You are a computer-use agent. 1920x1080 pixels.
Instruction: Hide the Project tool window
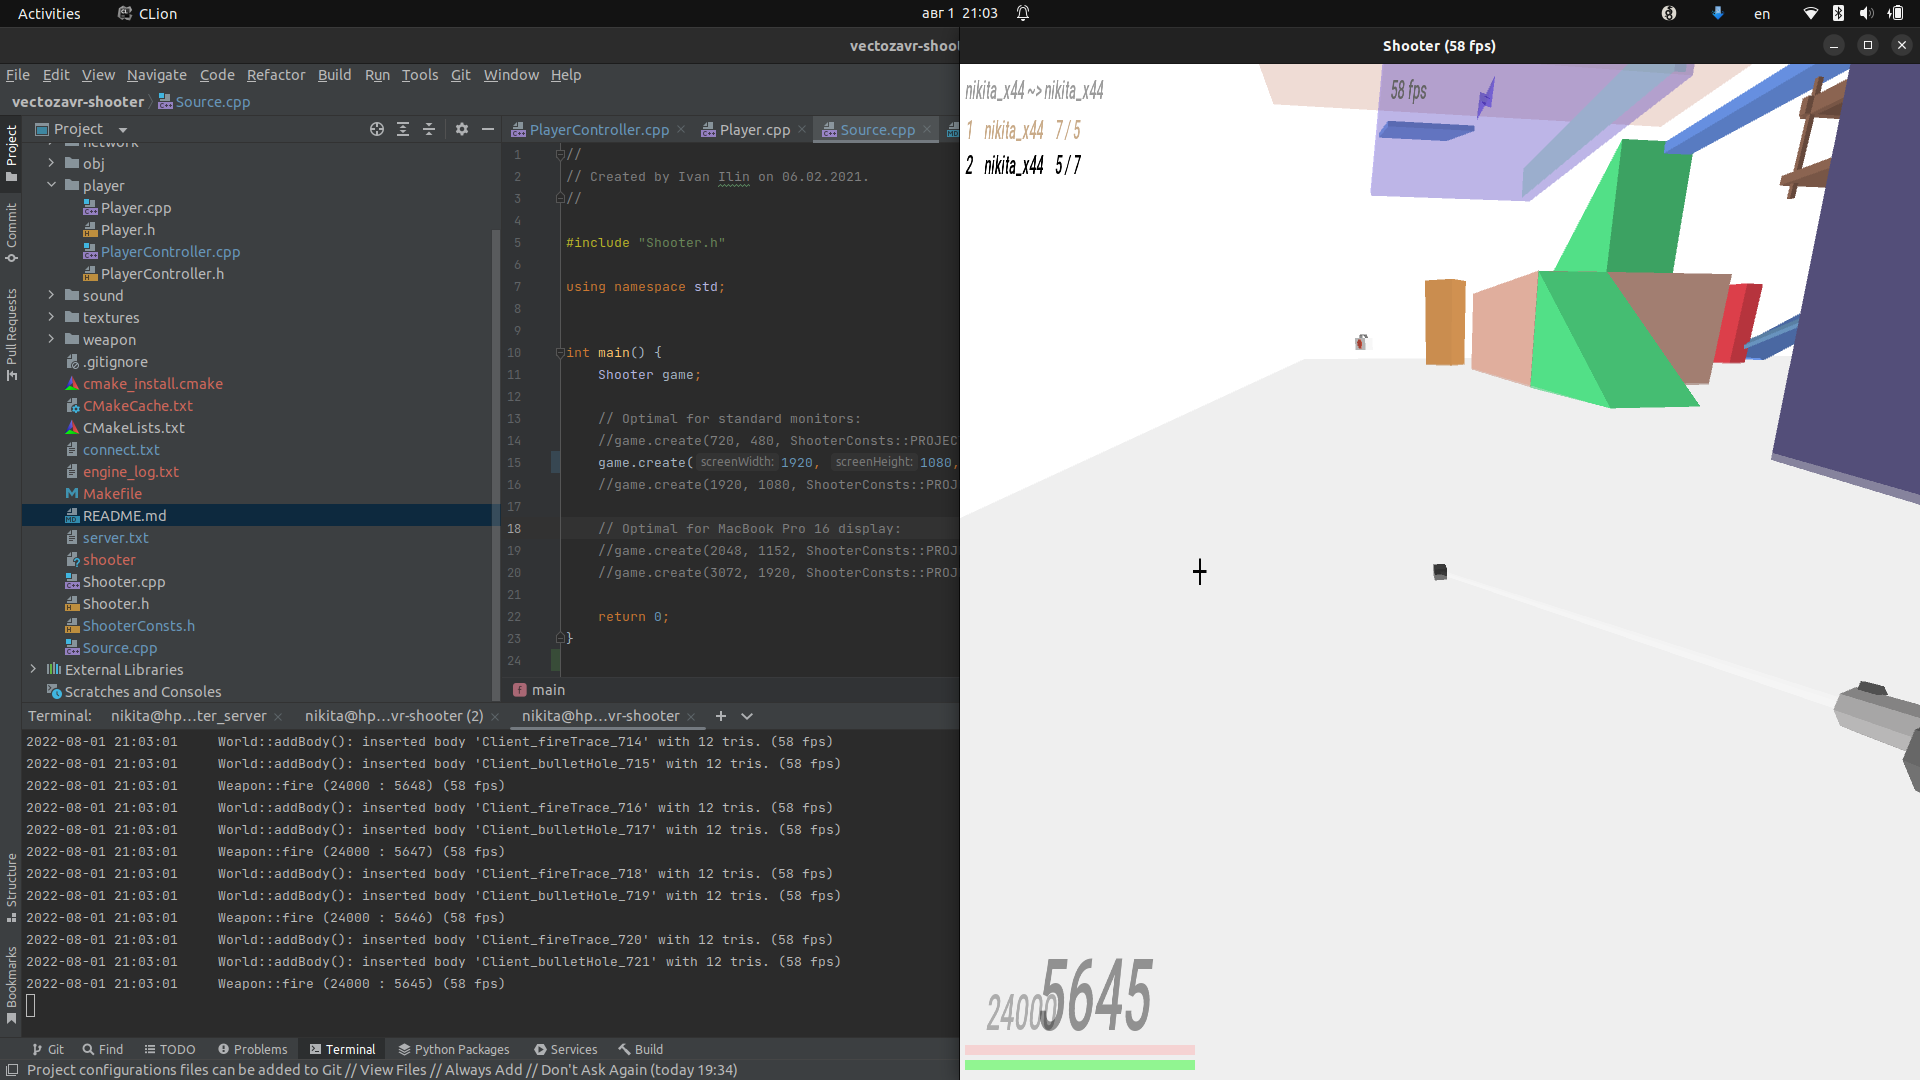(488, 129)
